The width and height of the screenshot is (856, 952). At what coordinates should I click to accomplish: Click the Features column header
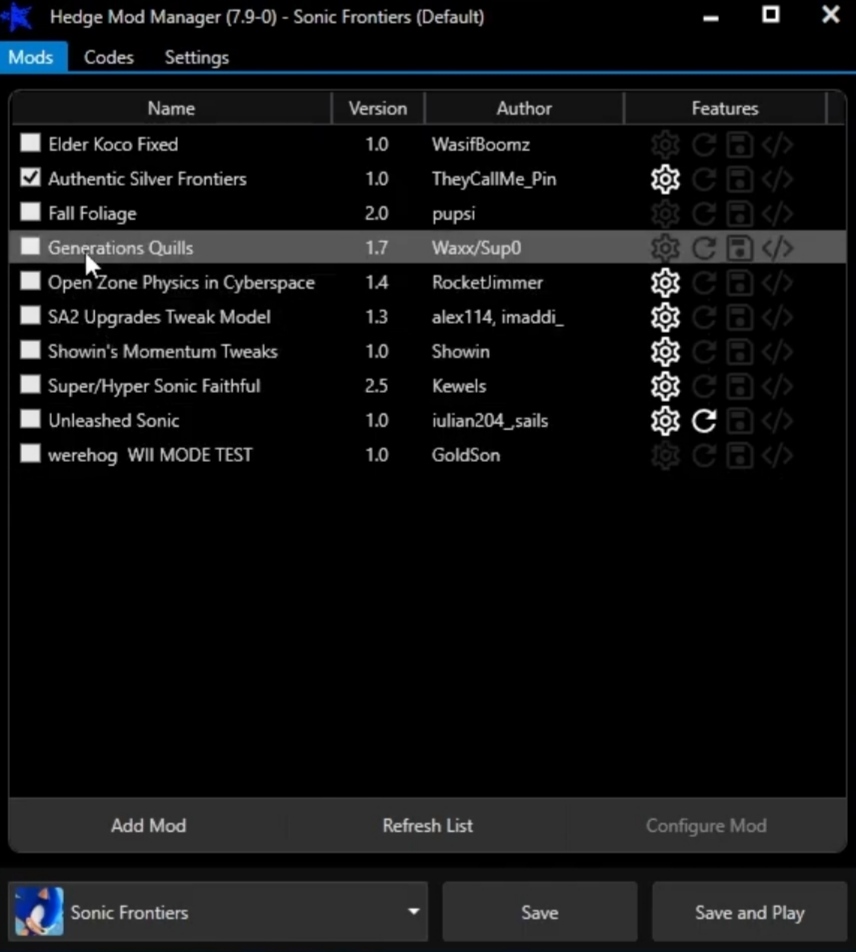(x=725, y=108)
